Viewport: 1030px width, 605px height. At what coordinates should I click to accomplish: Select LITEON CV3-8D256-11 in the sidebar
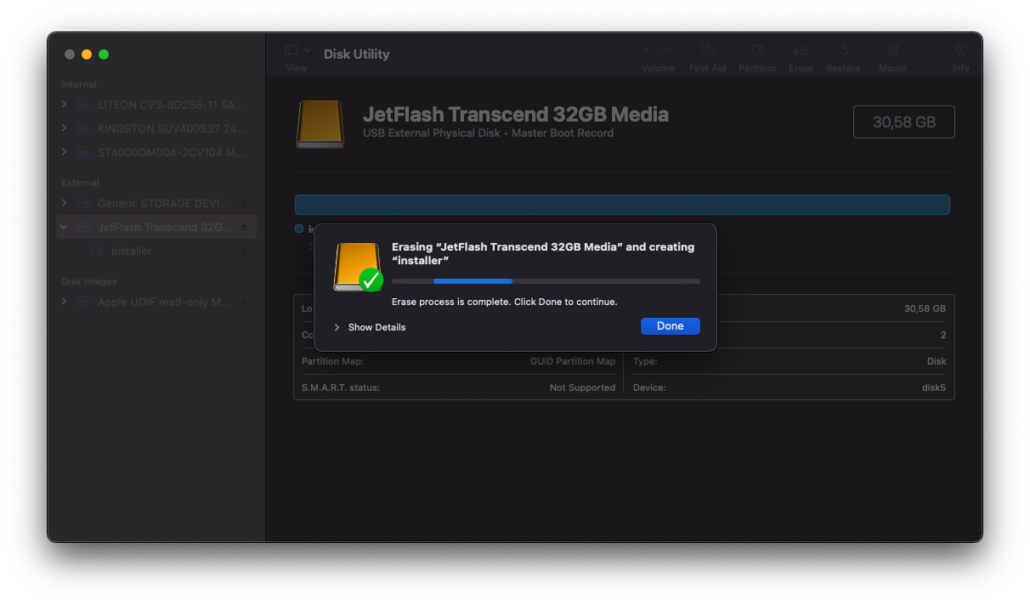click(x=156, y=105)
